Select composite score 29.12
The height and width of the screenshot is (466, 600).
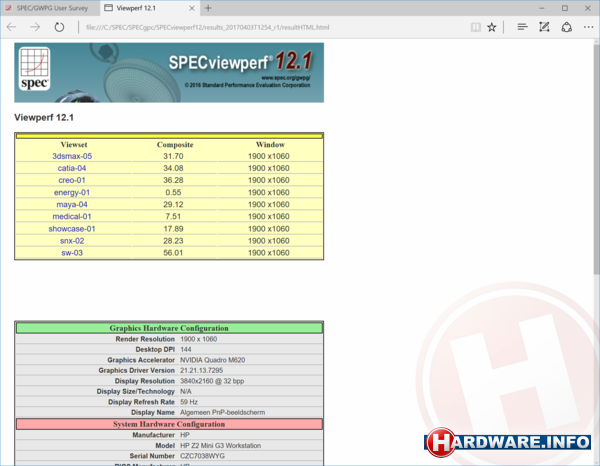pos(173,205)
